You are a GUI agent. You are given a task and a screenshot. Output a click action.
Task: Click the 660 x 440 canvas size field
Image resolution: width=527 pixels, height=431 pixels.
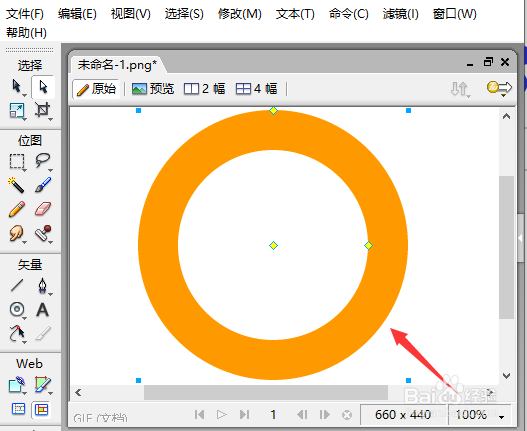tap(403, 415)
